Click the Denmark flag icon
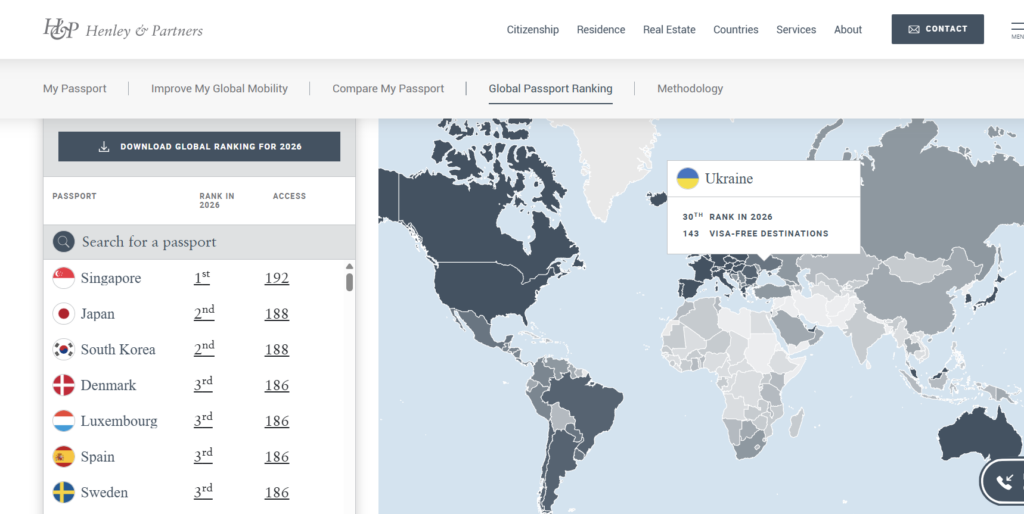 tap(64, 386)
